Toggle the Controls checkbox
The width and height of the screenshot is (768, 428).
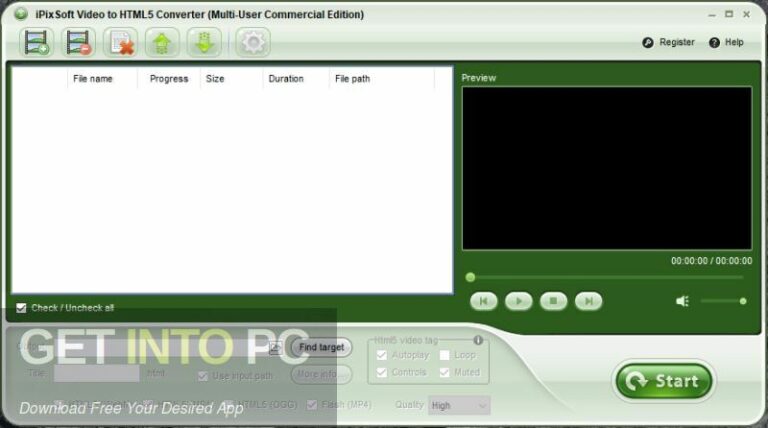382,373
